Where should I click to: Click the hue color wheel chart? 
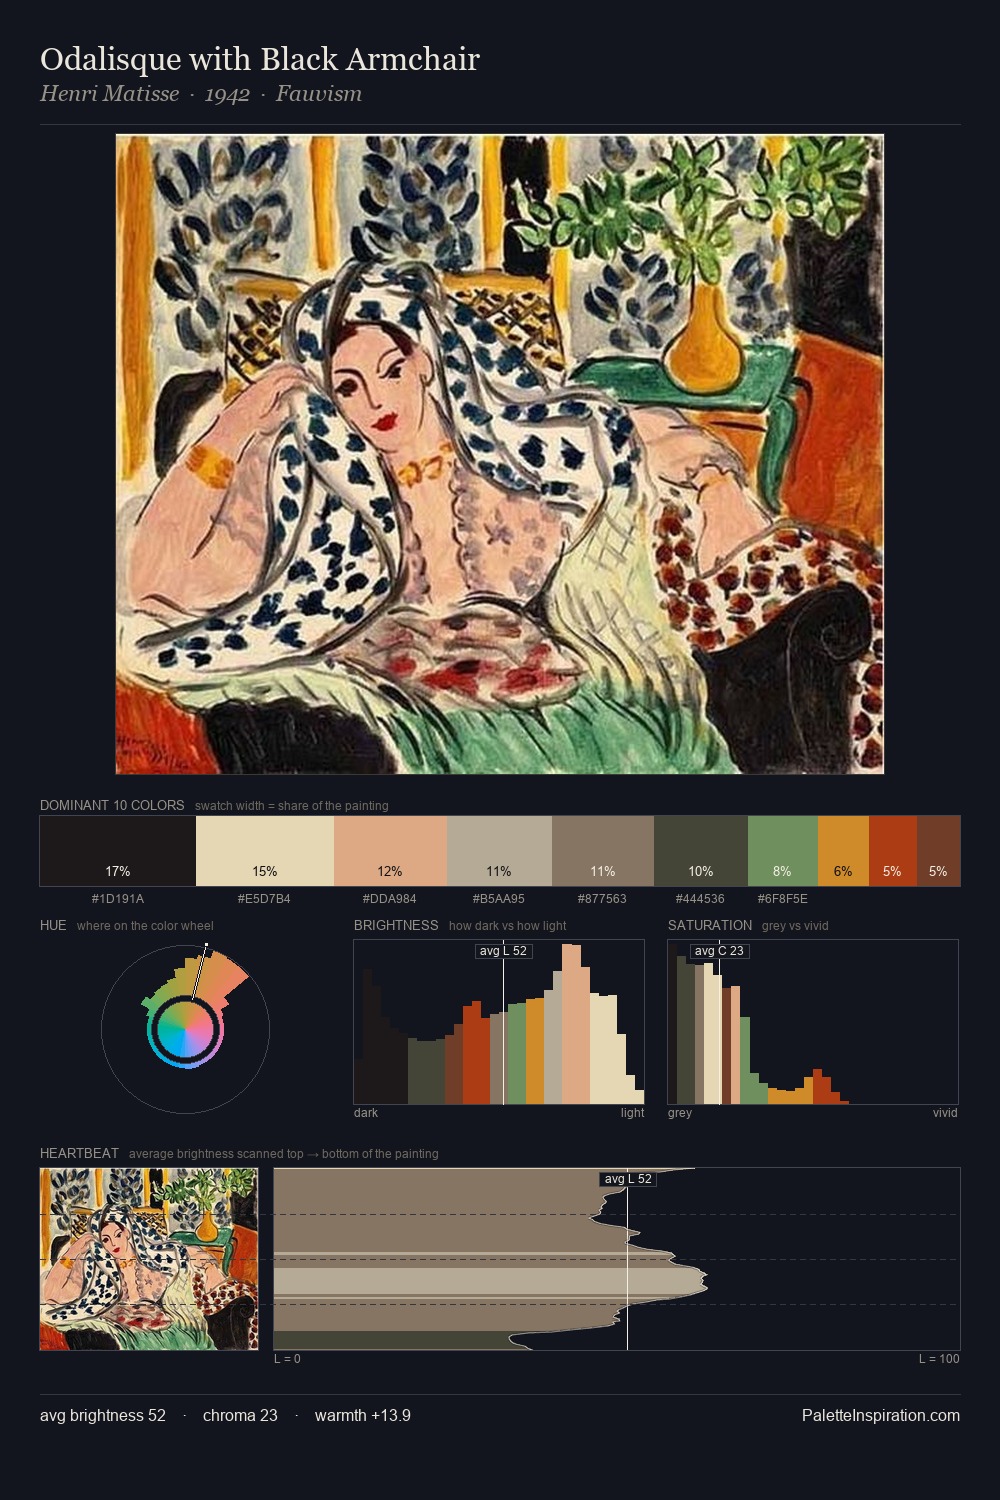pyautogui.click(x=185, y=1029)
